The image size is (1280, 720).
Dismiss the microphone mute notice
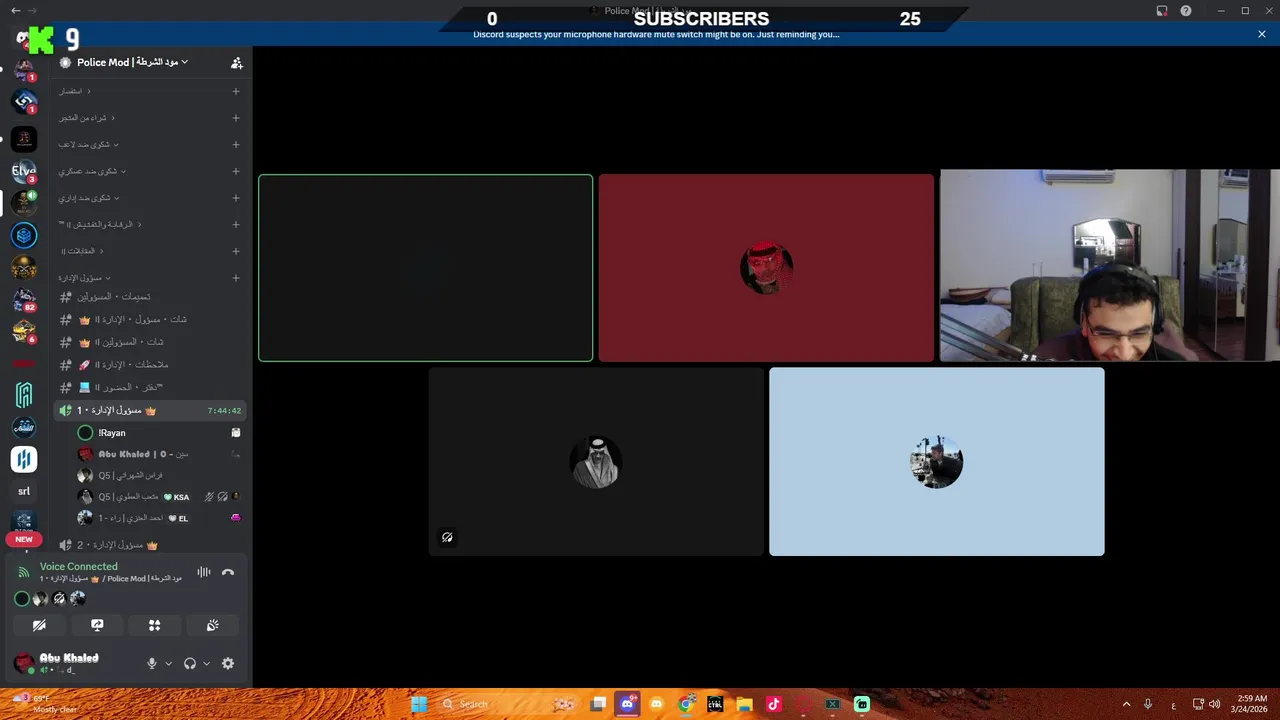(x=1262, y=34)
